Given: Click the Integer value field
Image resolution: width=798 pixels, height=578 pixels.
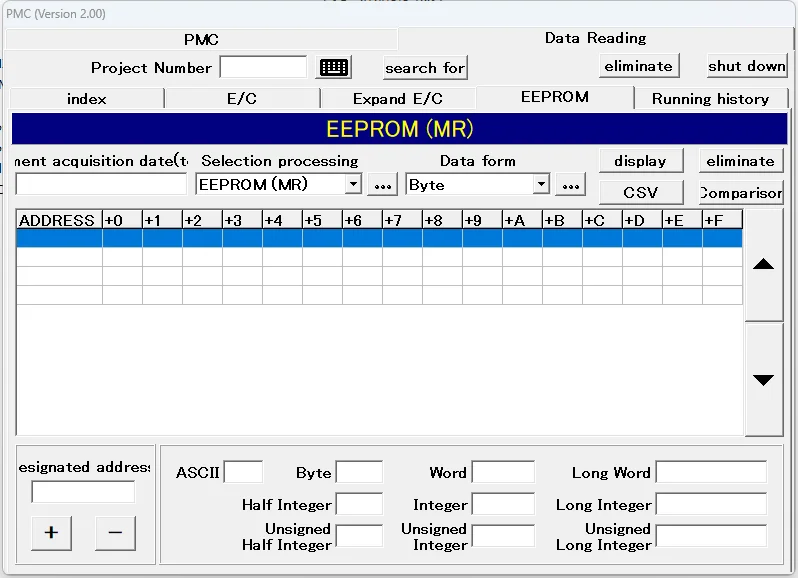Looking at the screenshot, I should pos(503,504).
